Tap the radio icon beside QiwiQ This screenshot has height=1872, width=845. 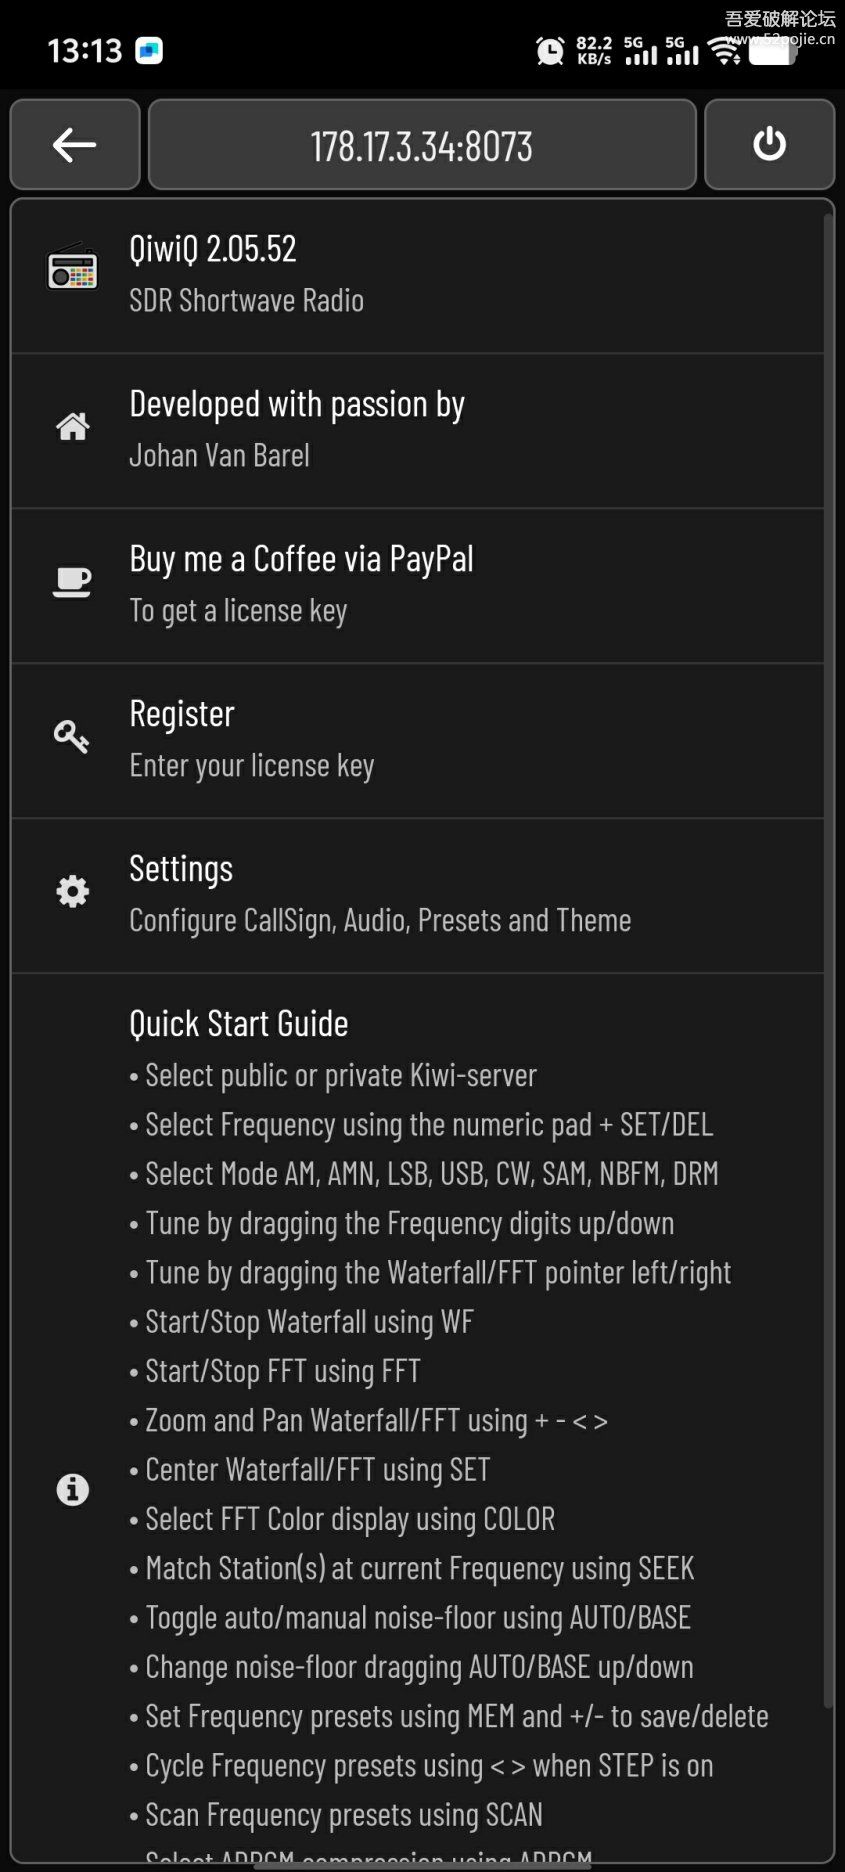pyautogui.click(x=73, y=268)
